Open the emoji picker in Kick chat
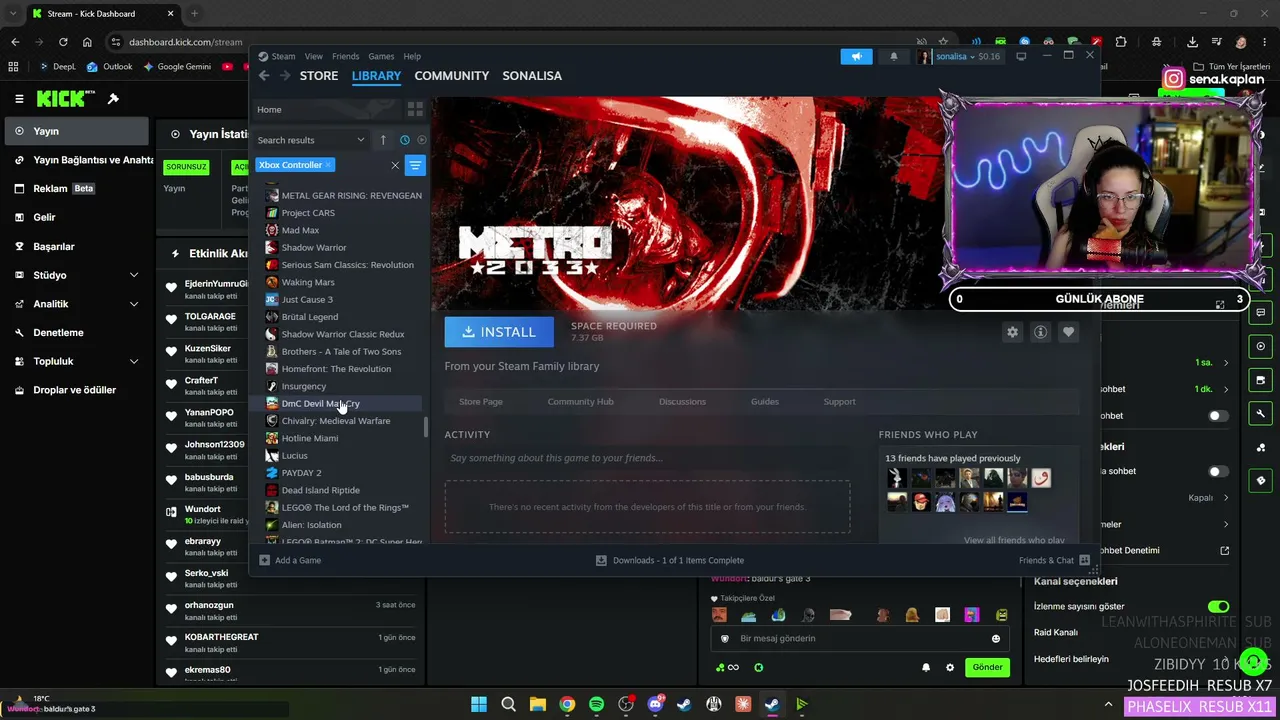Image resolution: width=1280 pixels, height=720 pixels. tap(995, 638)
